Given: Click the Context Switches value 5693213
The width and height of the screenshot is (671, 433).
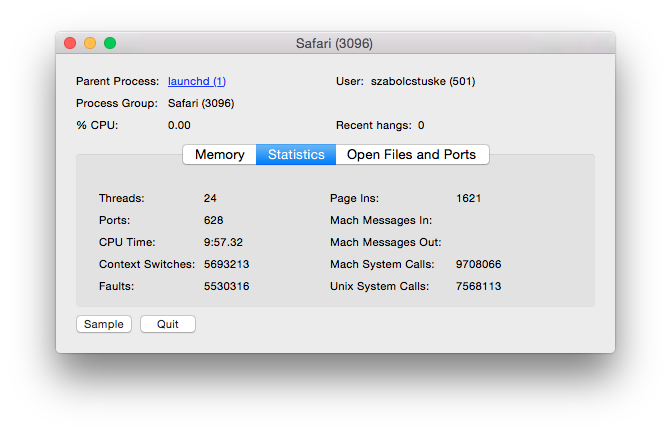Looking at the screenshot, I should click(x=226, y=264).
